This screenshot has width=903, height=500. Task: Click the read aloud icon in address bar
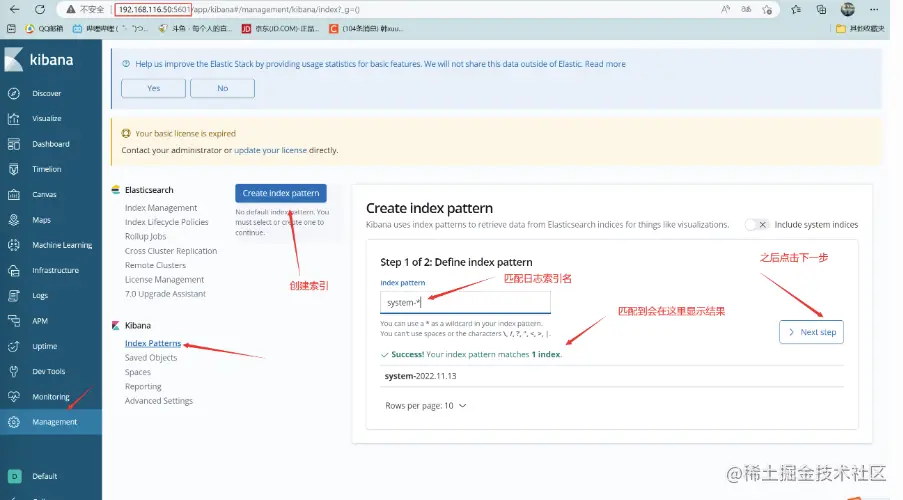[x=726, y=9]
